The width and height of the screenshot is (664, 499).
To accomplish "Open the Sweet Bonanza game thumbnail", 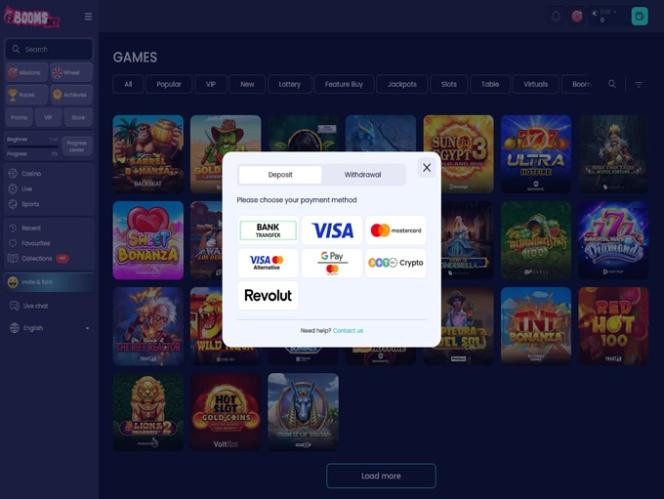I will tap(148, 240).
